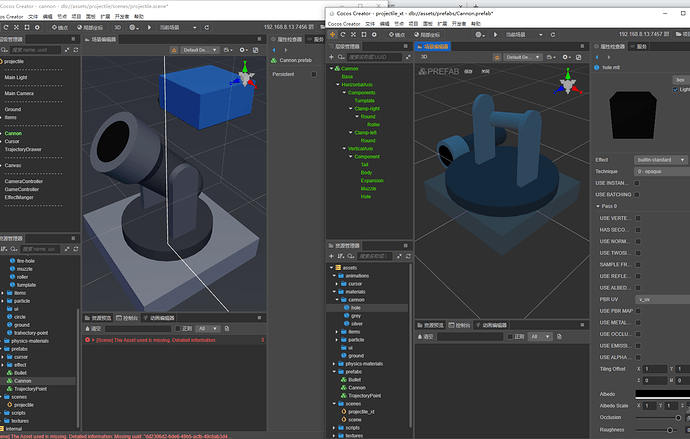Image resolution: width=690 pixels, height=439 pixels.
Task: Click the orange light toggle icon in right scene editor
Action: tap(497, 57)
